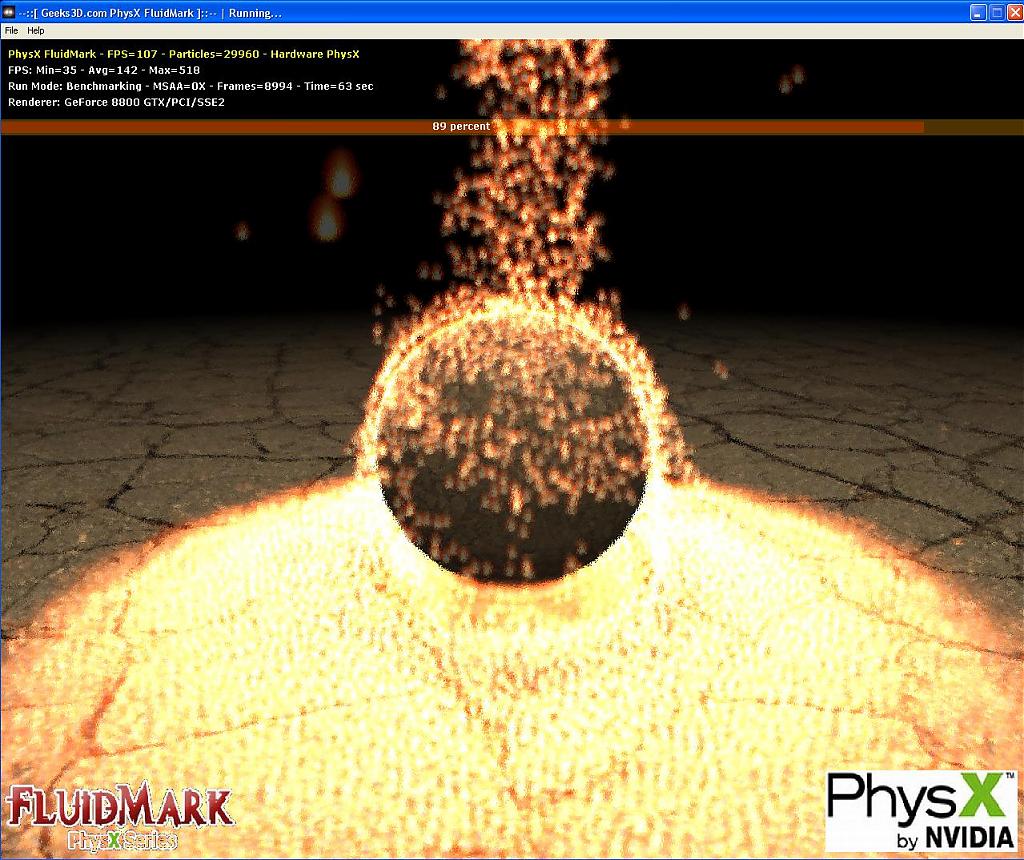Minimize the FluidMark window
Screen dimensions: 1024x860
(x=978, y=12)
